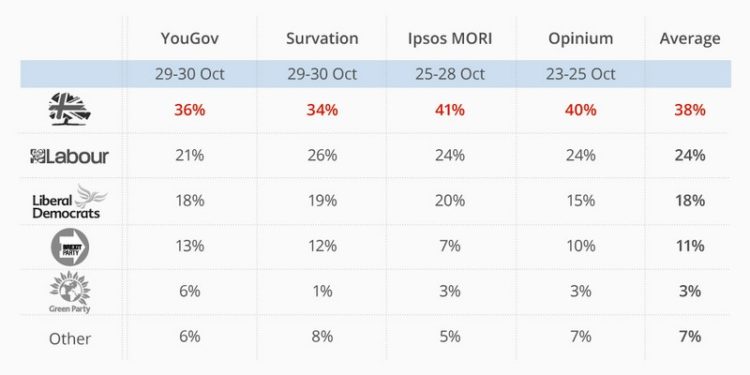Click the red 38% average value
750x375 pixels.
(x=690, y=110)
